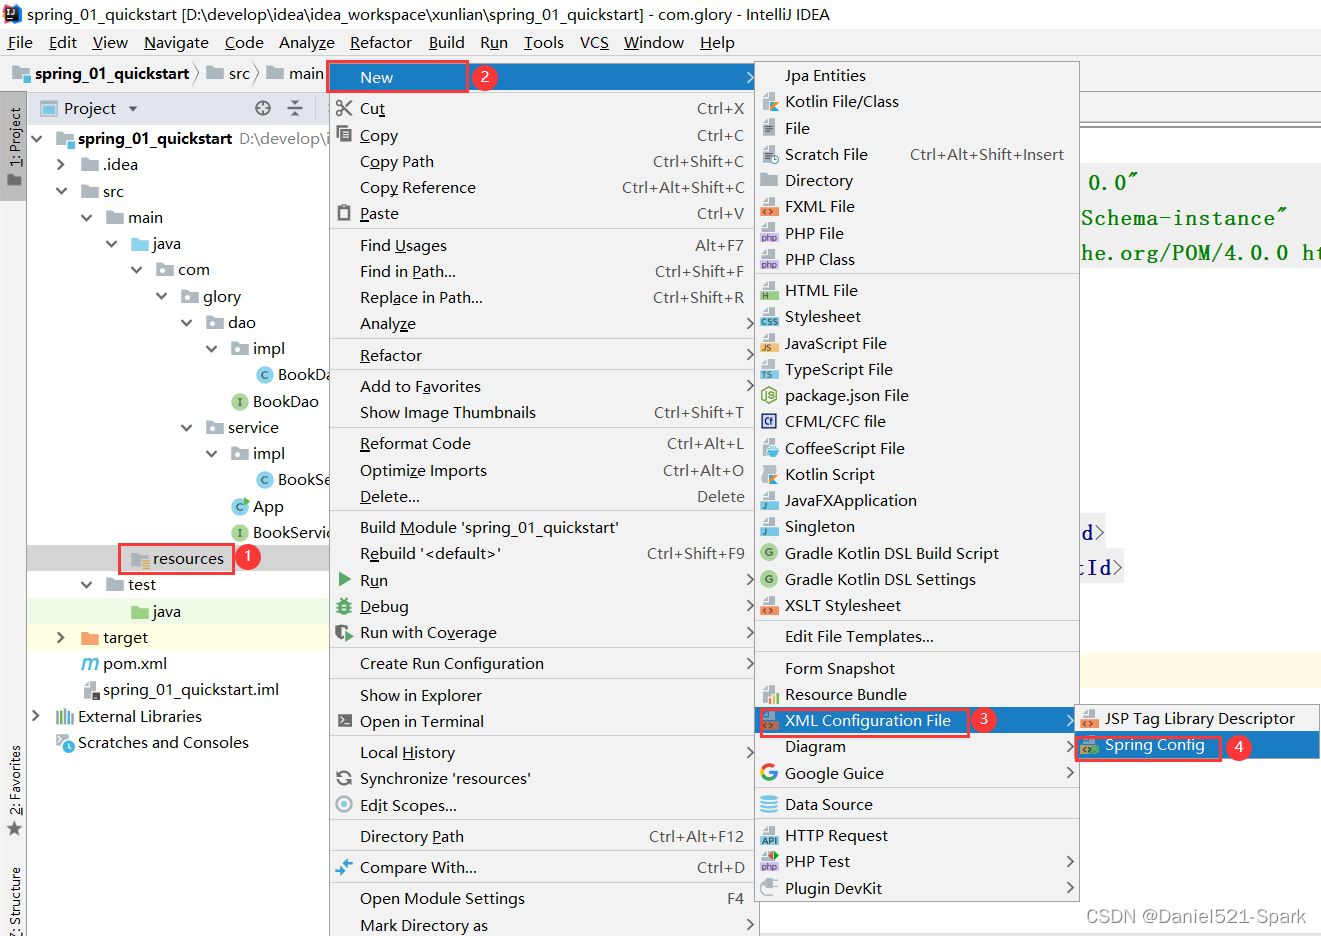Collapse the main folder arrow
Image resolution: width=1321 pixels, height=936 pixels.
86,217
